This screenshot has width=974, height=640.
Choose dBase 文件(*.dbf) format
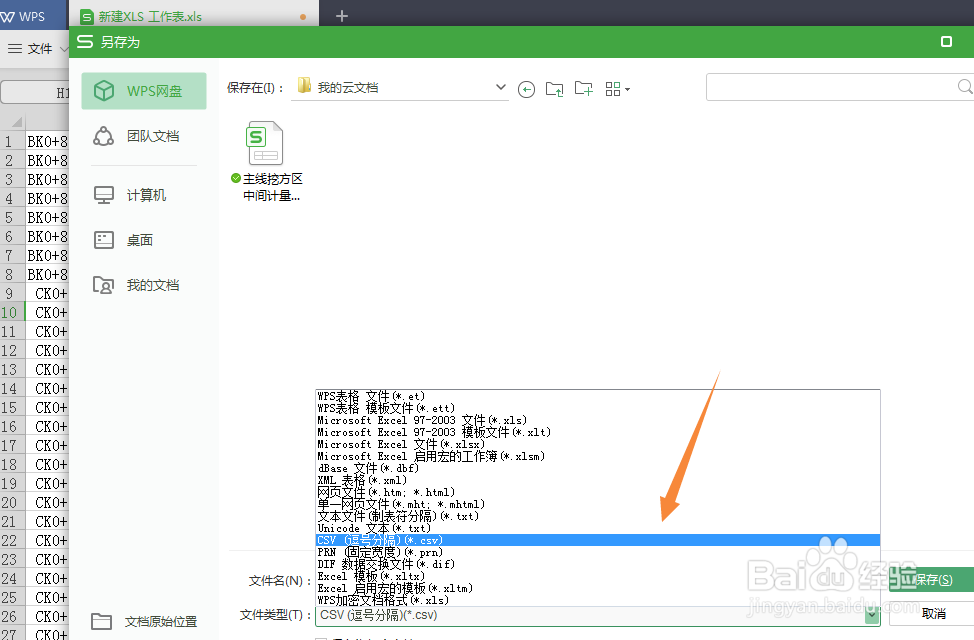[598, 469]
